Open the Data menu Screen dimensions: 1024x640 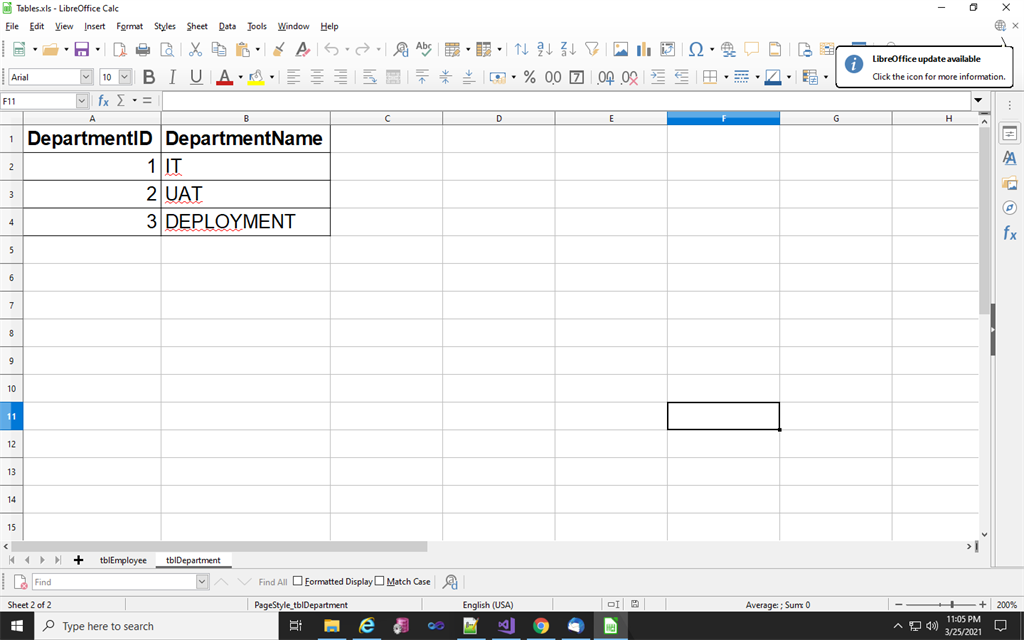tap(226, 26)
